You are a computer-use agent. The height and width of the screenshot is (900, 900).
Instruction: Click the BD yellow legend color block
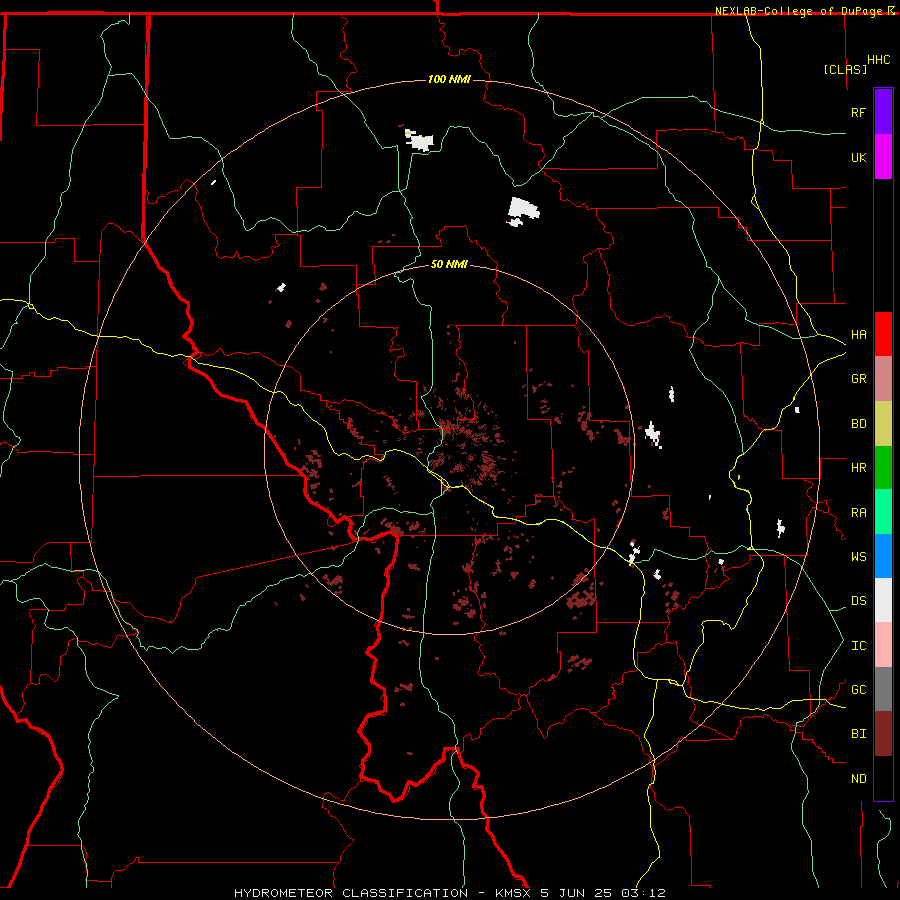(x=883, y=424)
